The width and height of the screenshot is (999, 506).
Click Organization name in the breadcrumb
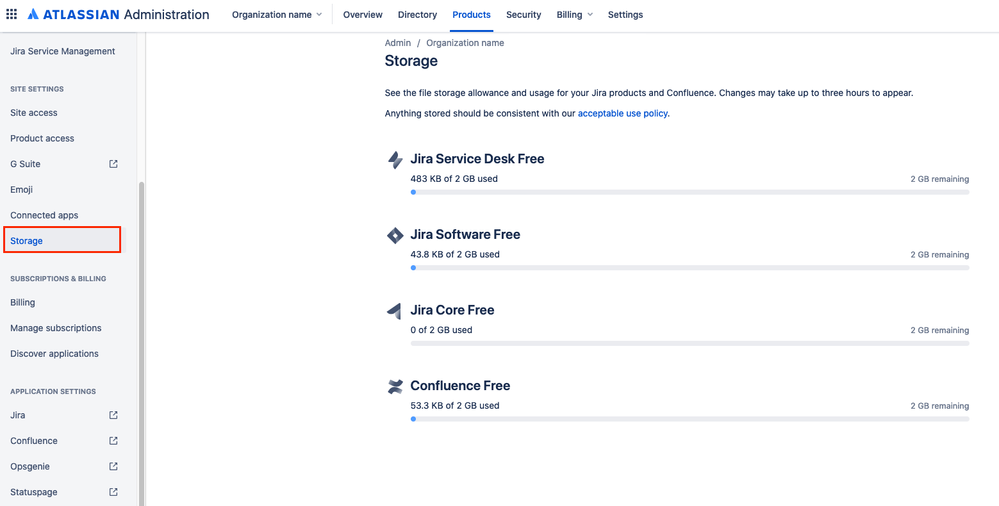click(465, 43)
